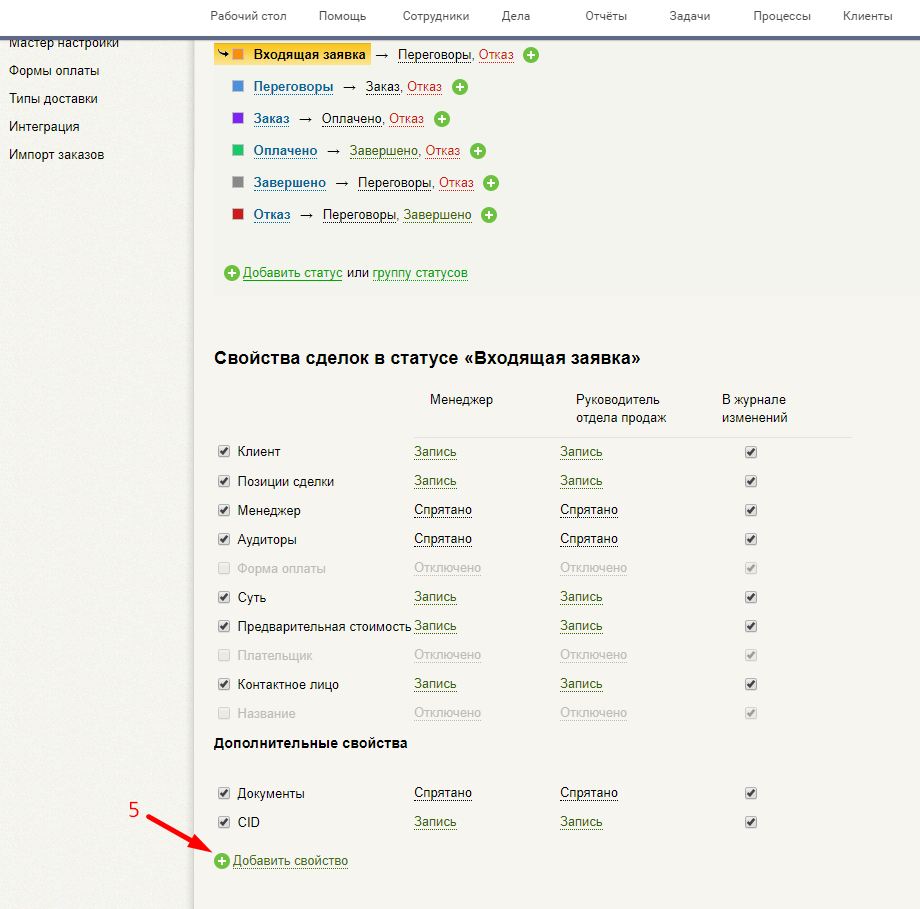
Task: Open Формы оплаты in sidebar
Action: 54,71
